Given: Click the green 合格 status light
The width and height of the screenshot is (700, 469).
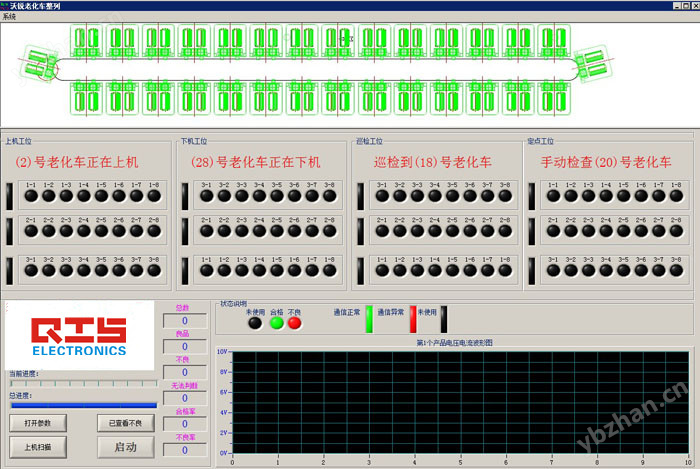Looking at the screenshot, I should [276, 322].
